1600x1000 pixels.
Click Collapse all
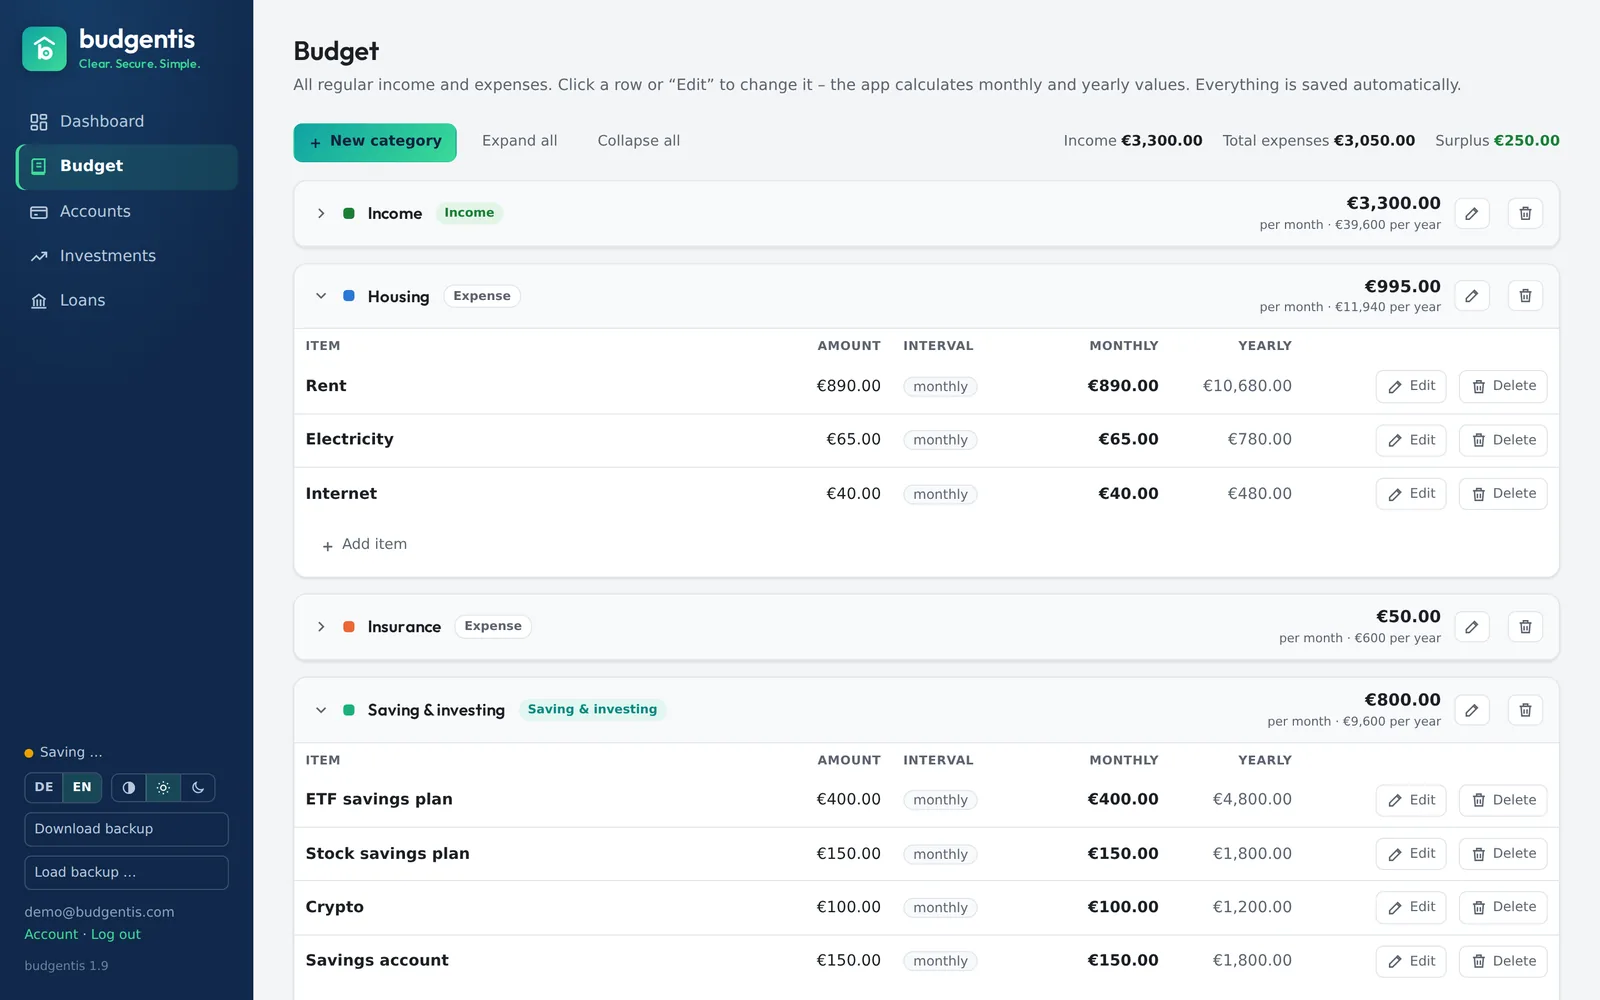point(638,141)
